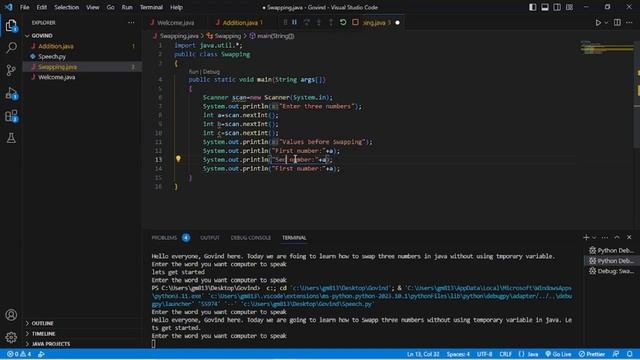640x360 pixels.
Task: Open the File menu
Action: [x=24, y=7]
